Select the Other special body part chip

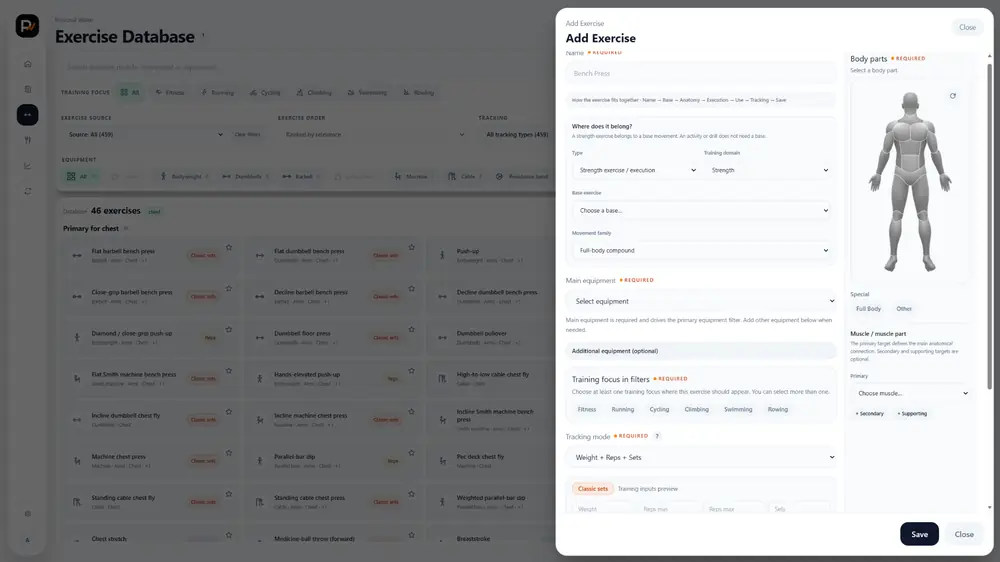click(904, 309)
